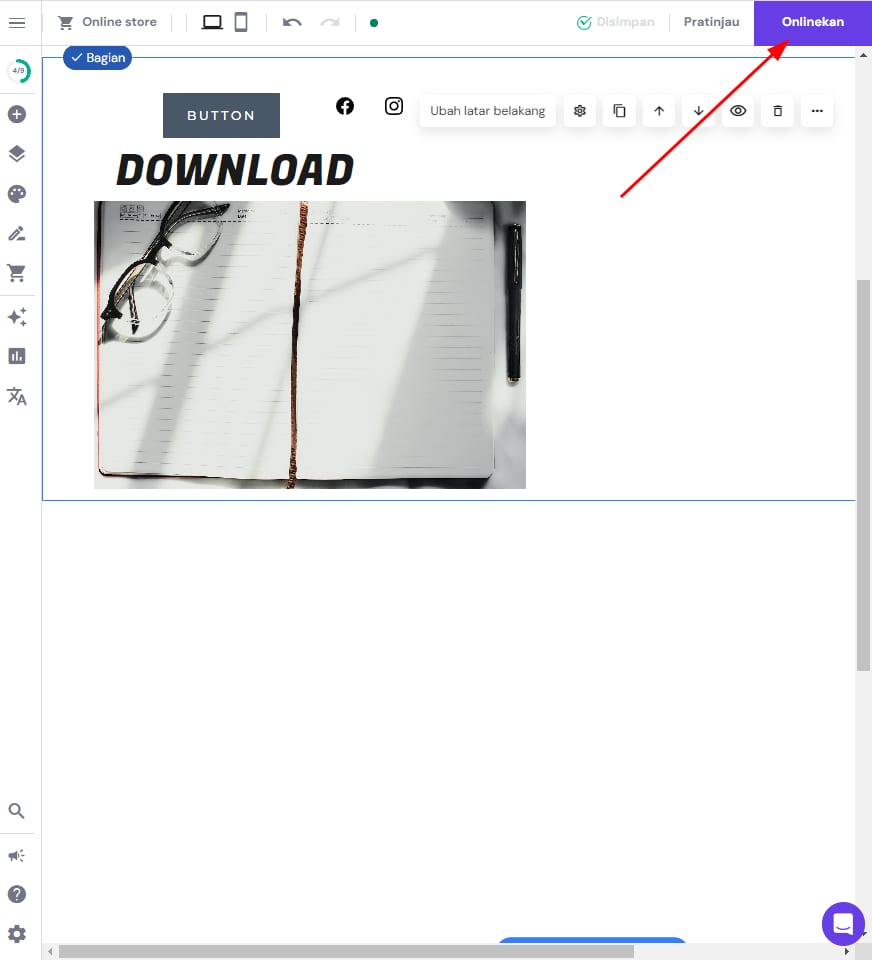Image resolution: width=872 pixels, height=960 pixels.
Task: Open the Layers panel in sidebar
Action: tap(17, 154)
